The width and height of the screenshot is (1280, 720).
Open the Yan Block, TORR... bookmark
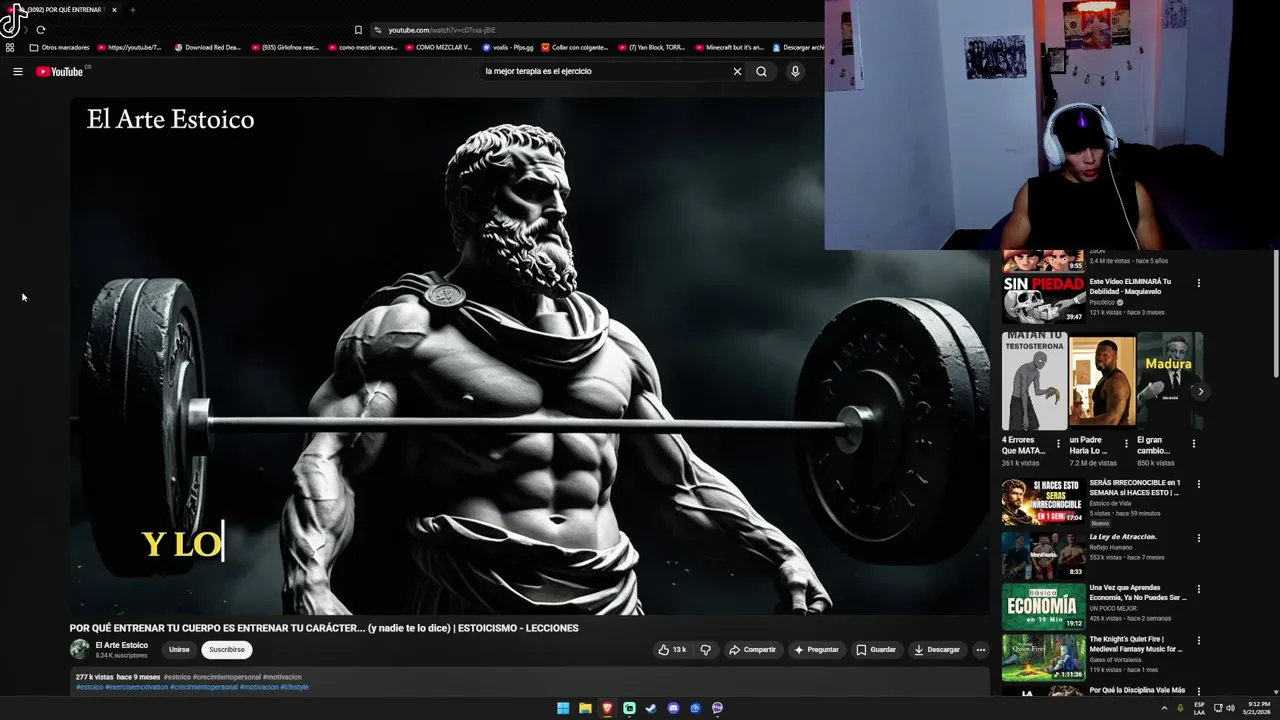pyautogui.click(x=652, y=47)
